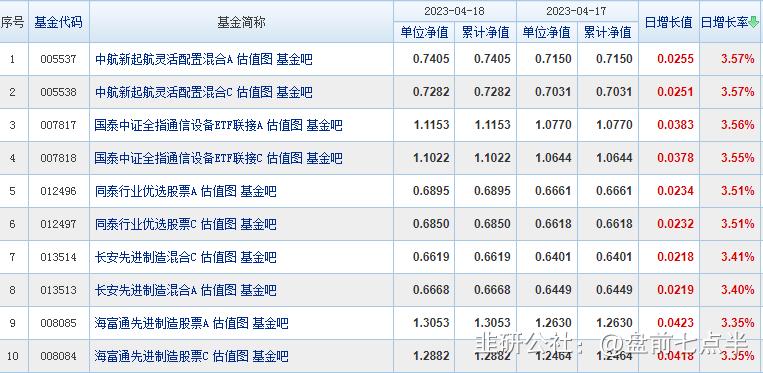Click fund code 013513
Screen dimensions: 763x373
point(58,290)
